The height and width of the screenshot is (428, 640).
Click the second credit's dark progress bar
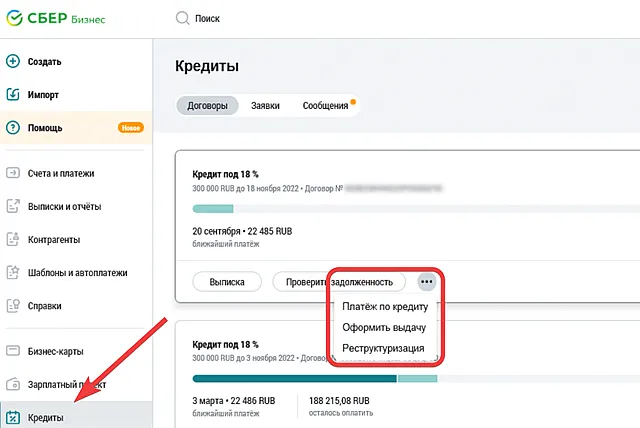(294, 379)
